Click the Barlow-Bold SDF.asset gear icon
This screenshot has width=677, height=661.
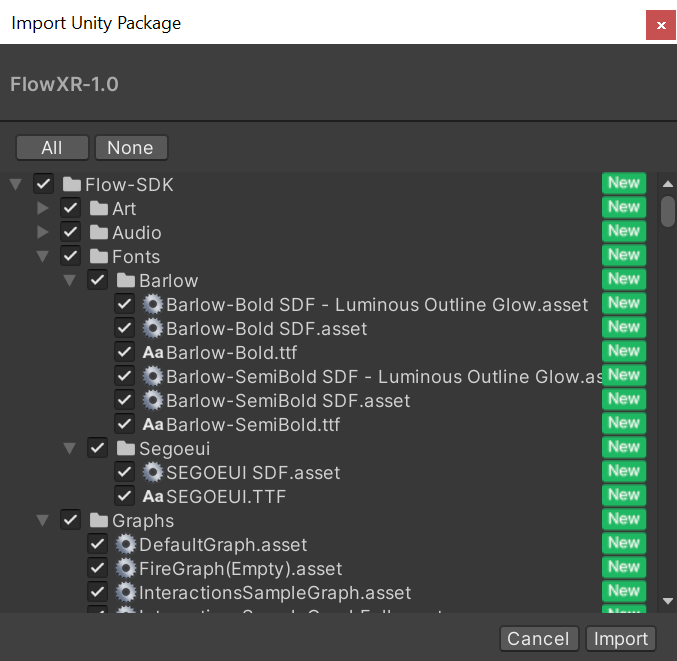pyautogui.click(x=153, y=329)
